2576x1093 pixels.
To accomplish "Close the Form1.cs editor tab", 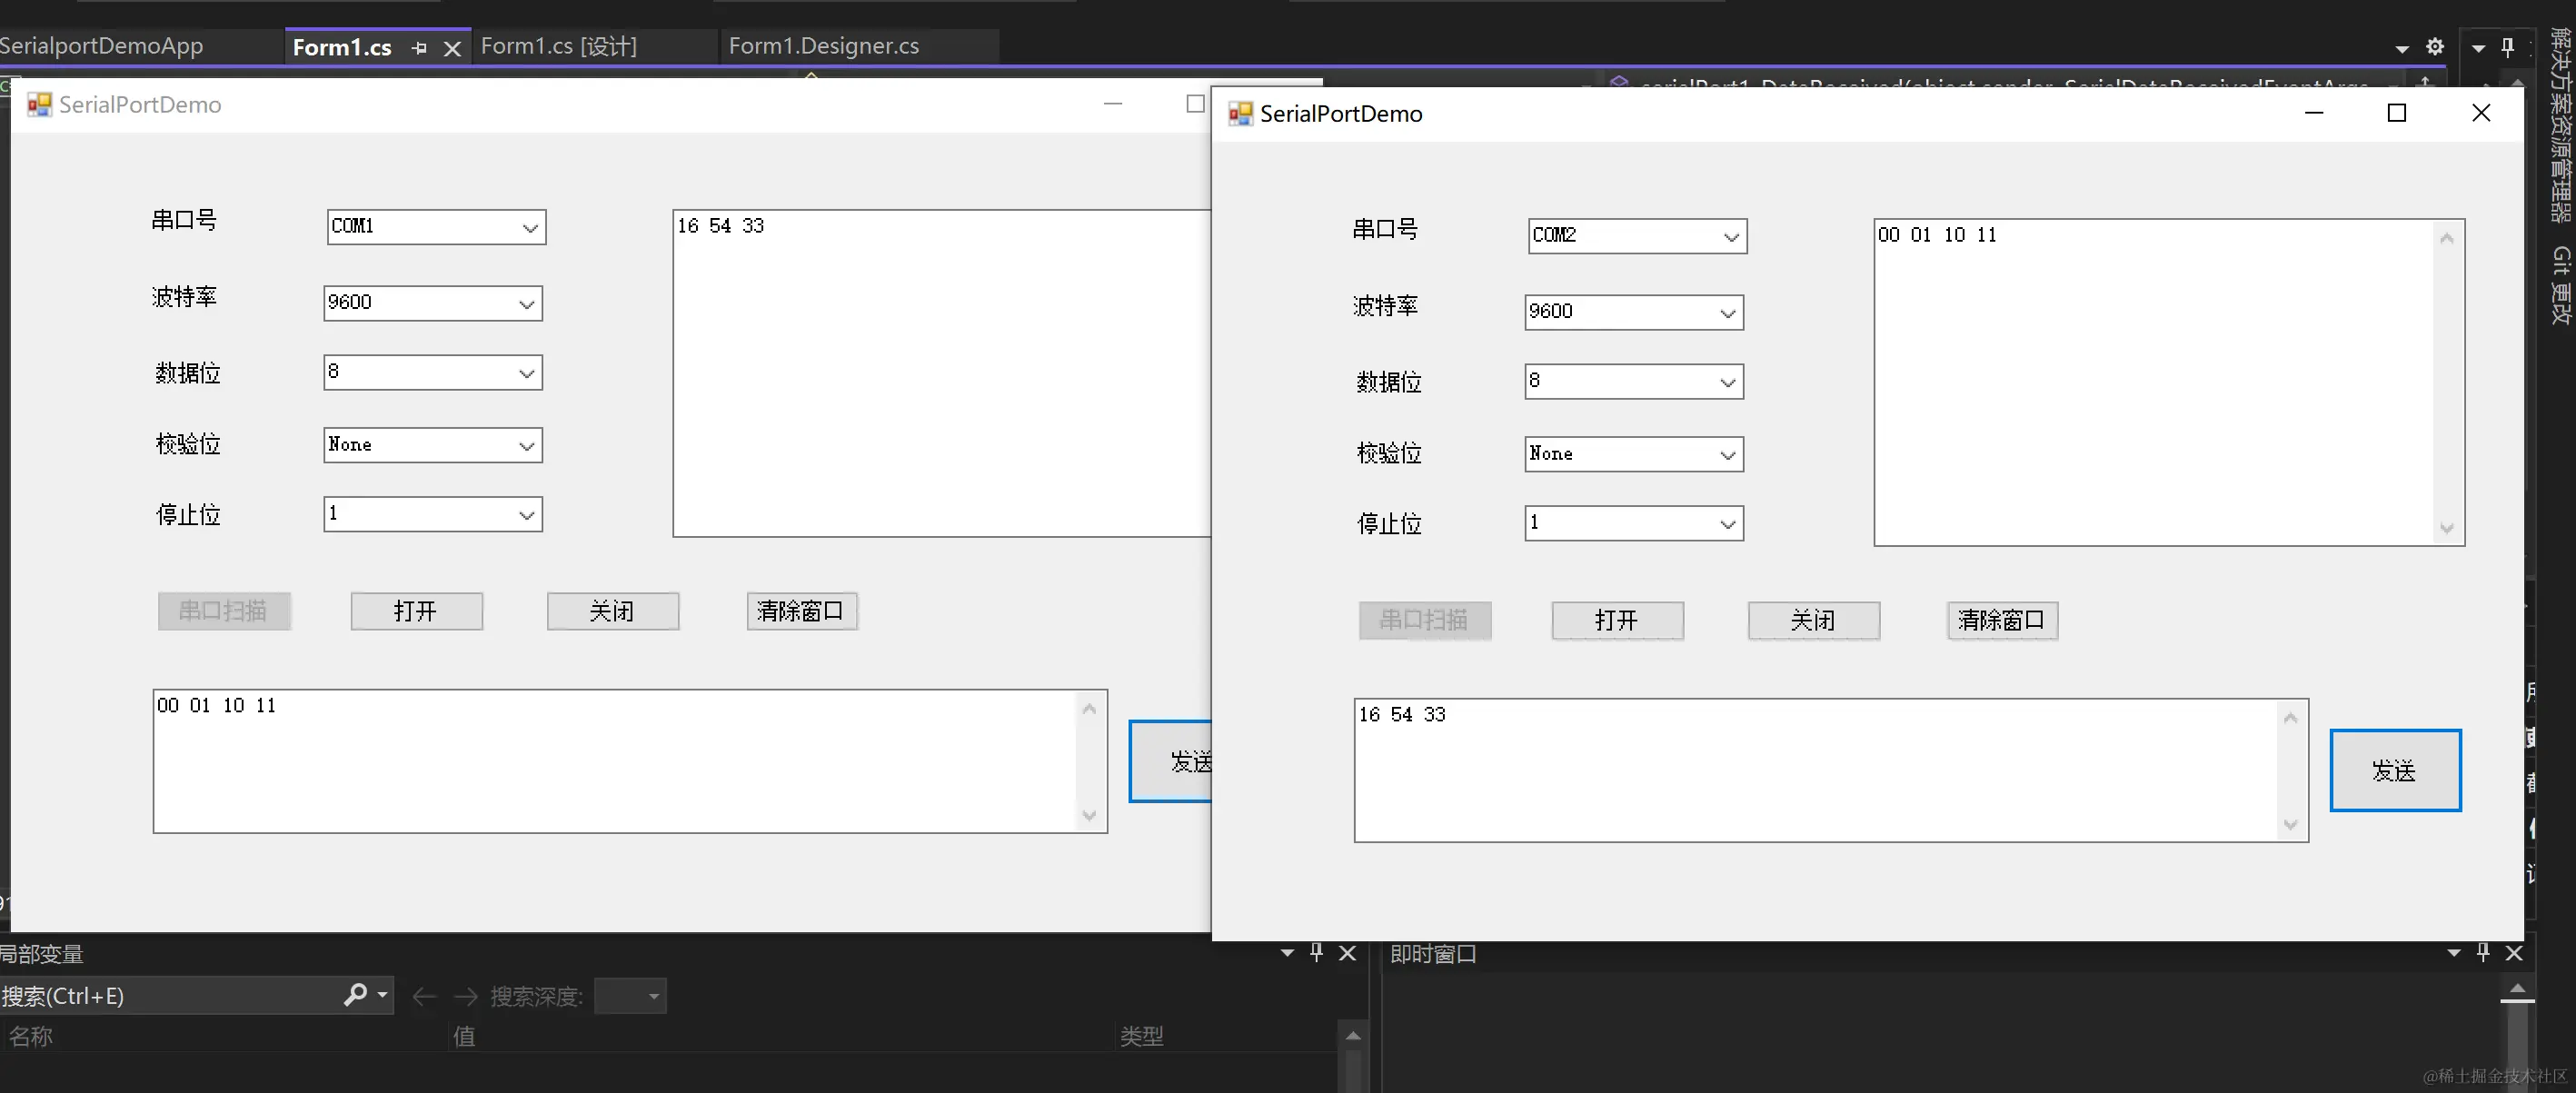I will coord(452,48).
